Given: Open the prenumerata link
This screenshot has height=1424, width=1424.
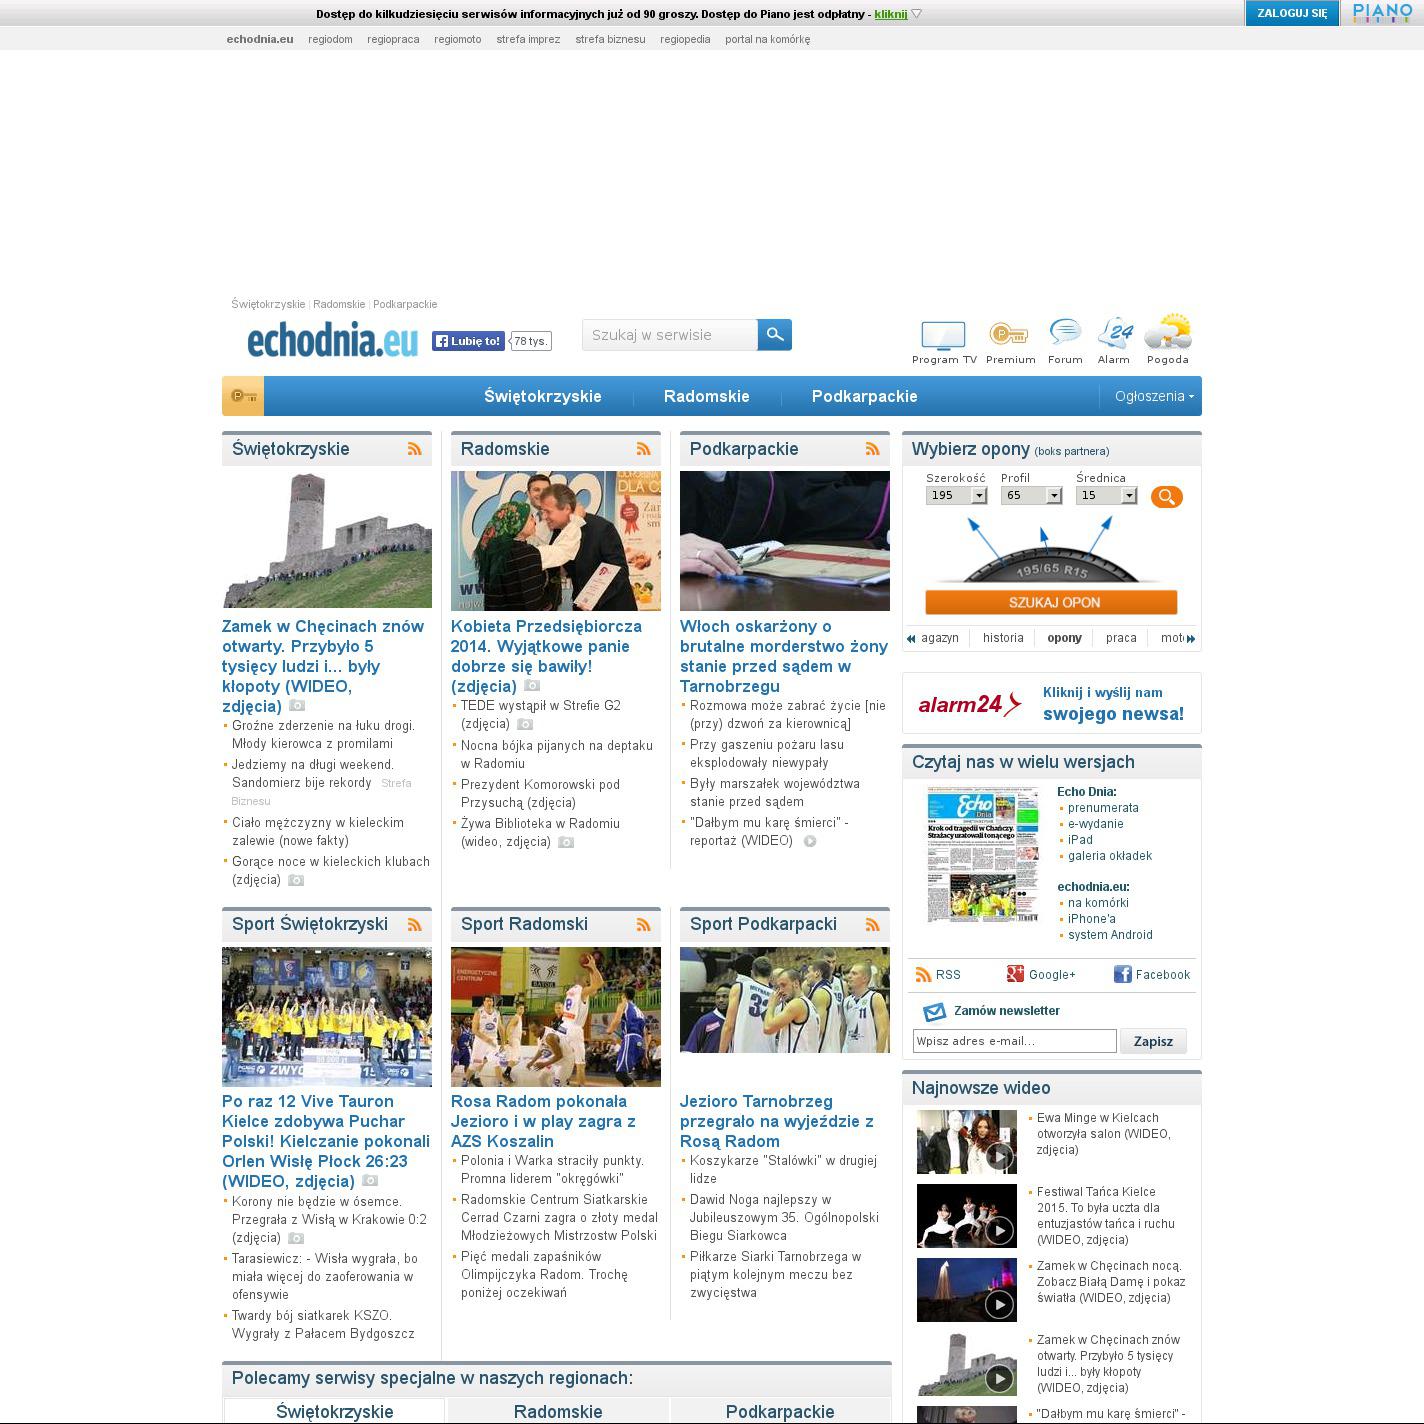Looking at the screenshot, I should (1103, 808).
